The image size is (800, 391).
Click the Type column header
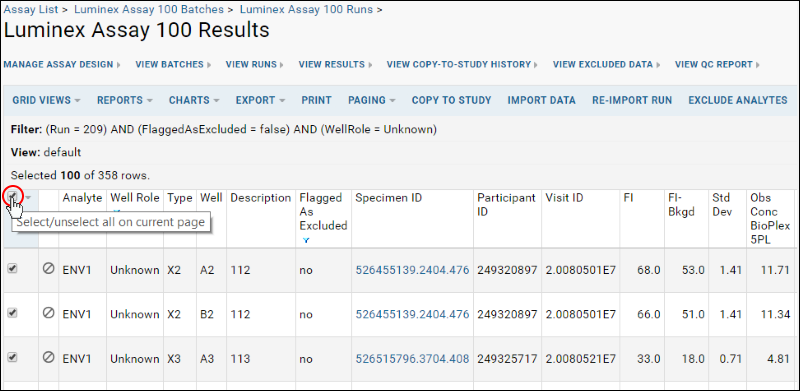(x=180, y=198)
